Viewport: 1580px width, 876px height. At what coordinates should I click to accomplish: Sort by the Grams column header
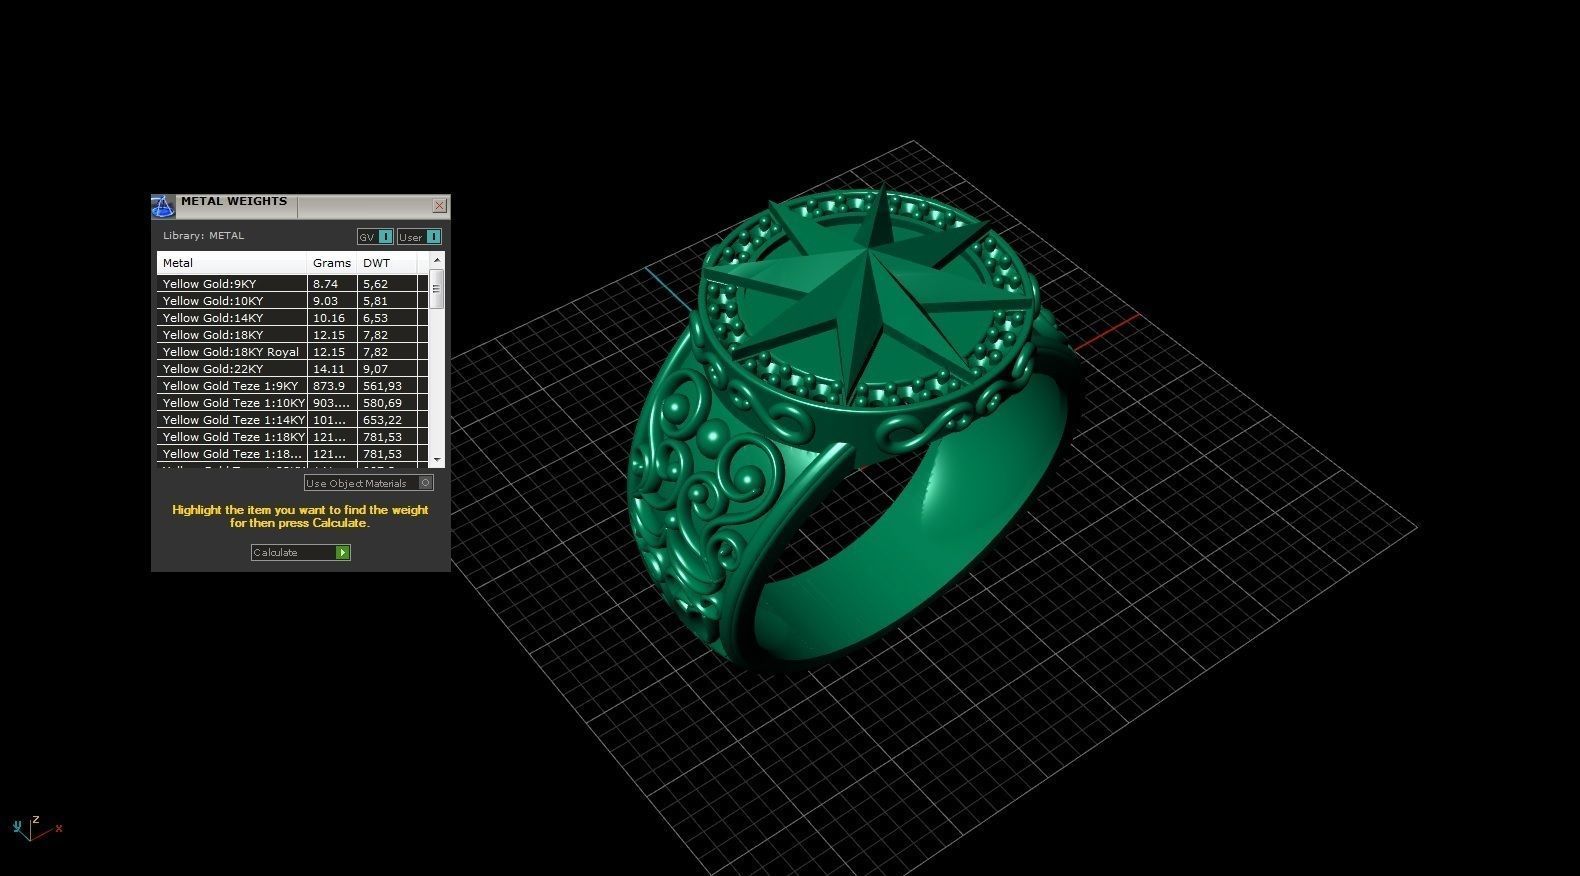[x=332, y=263]
